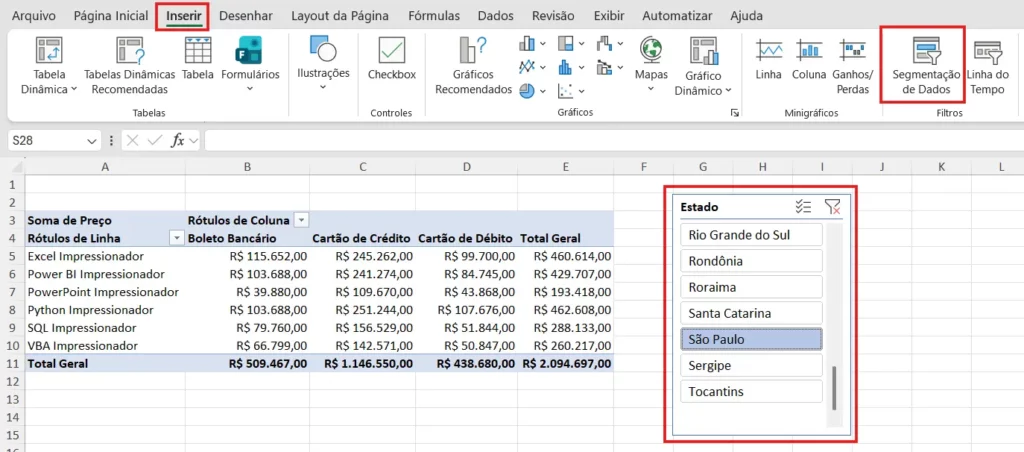Image resolution: width=1024 pixels, height=452 pixels.
Task: Switch to the Exibir tab
Action: point(609,16)
